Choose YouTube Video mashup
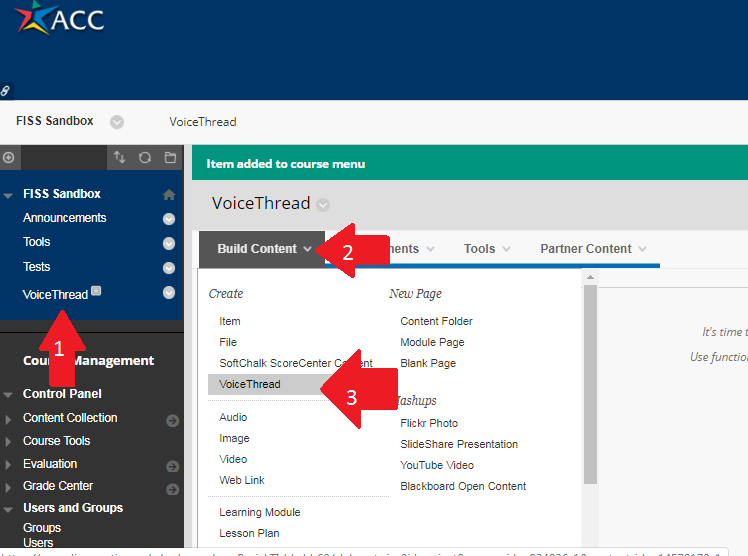 click(437, 465)
